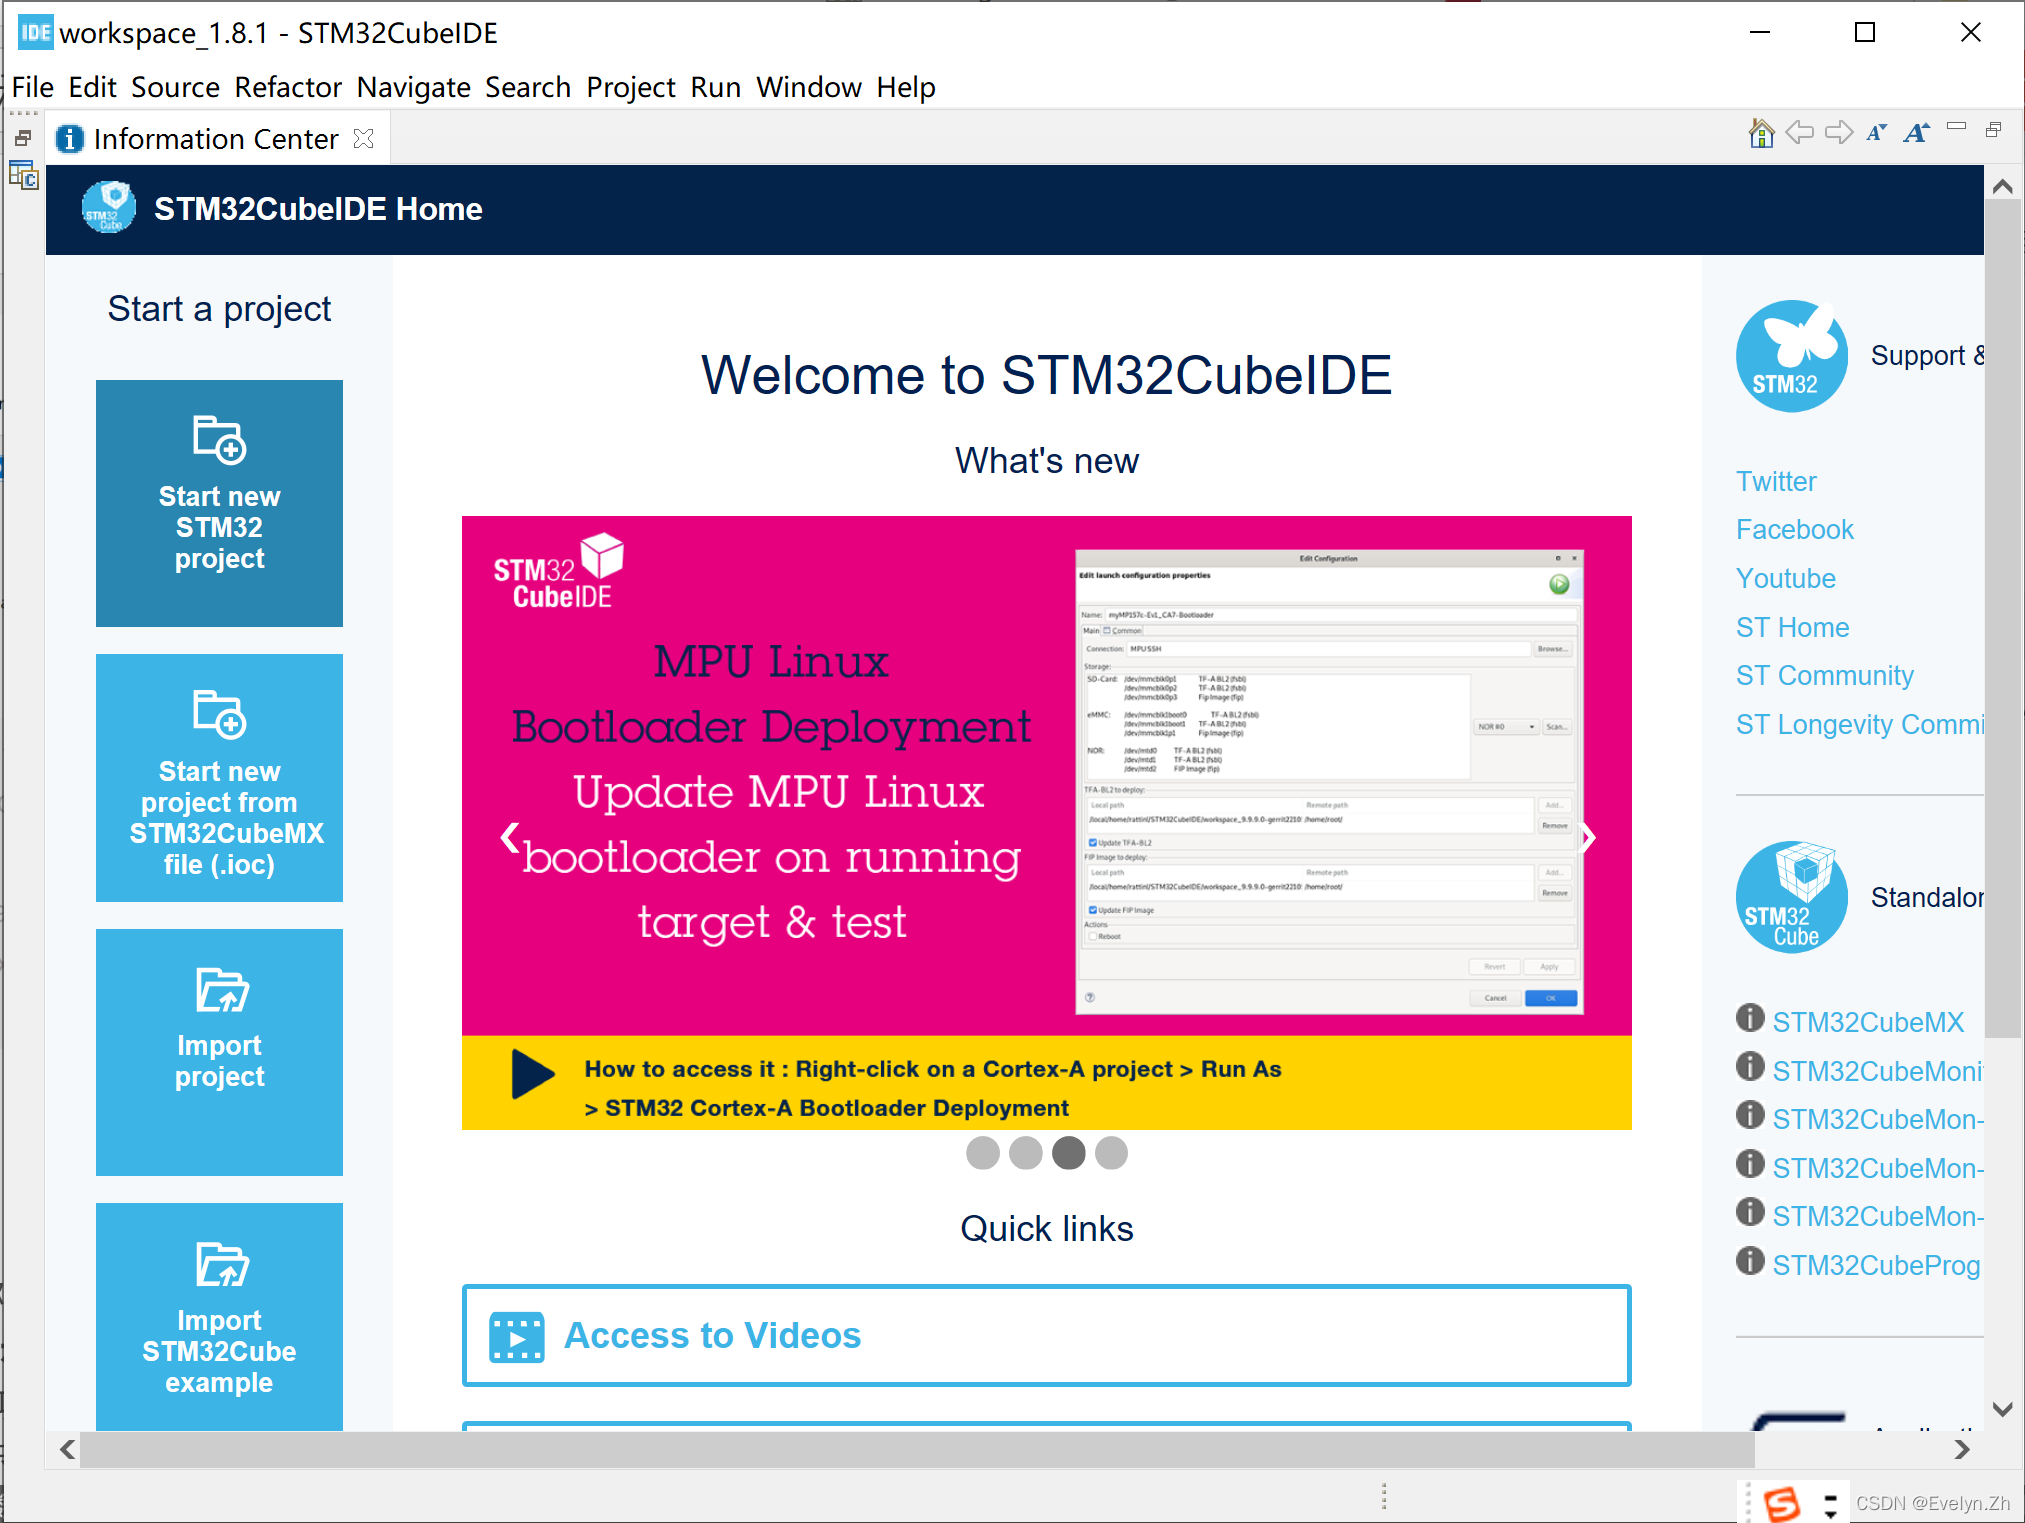2025x1523 pixels.
Task: Reduce font size with the small A icon
Action: 1877,133
